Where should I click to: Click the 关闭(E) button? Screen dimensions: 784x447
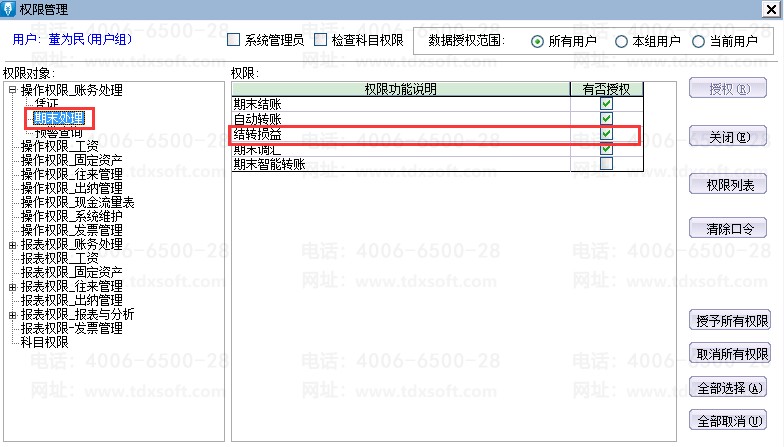(x=728, y=136)
